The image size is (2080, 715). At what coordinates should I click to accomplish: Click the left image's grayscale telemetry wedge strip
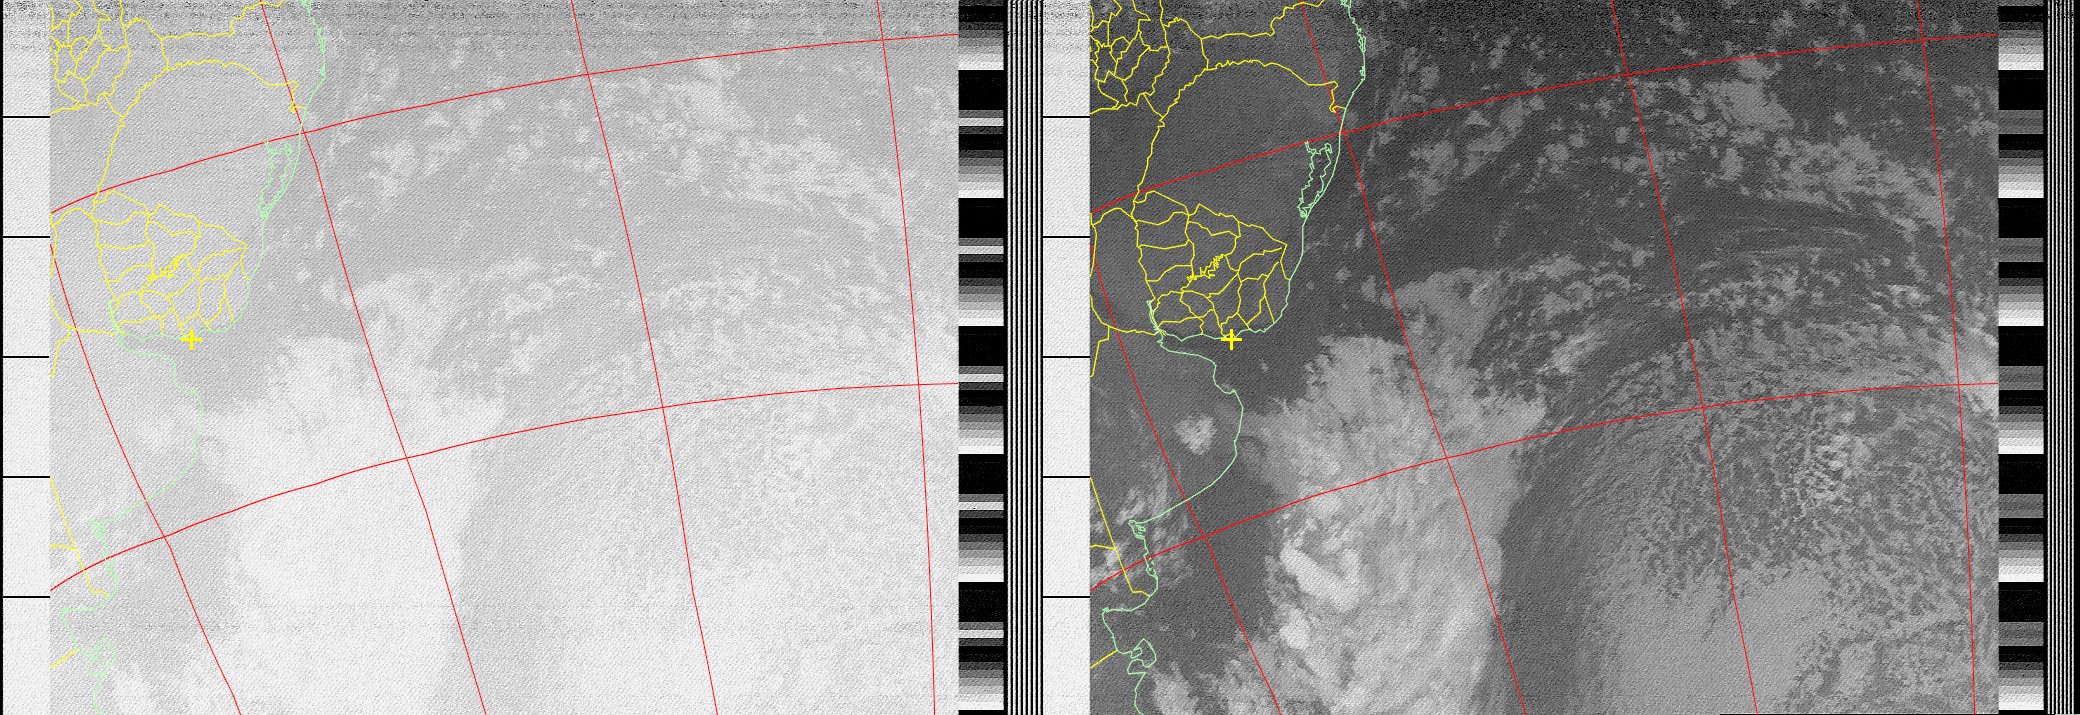click(x=981, y=360)
